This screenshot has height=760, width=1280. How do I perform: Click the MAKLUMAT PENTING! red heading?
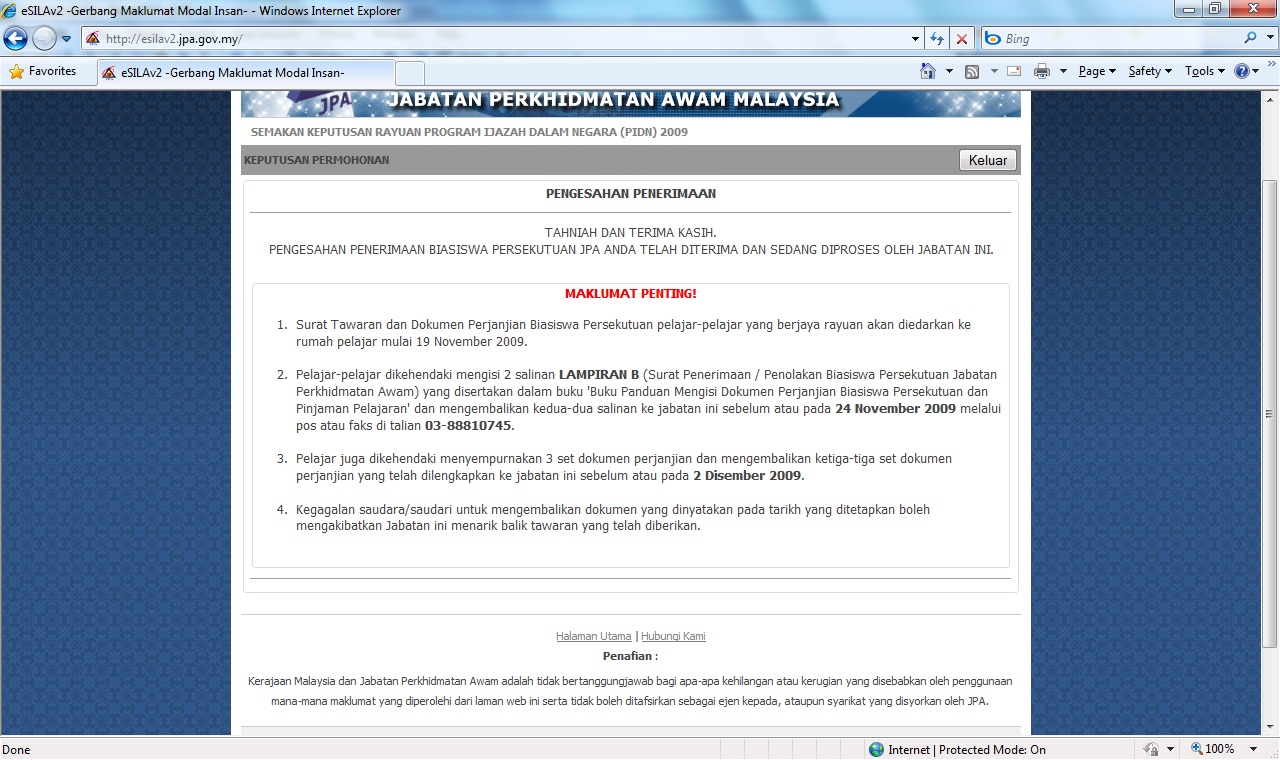(631, 294)
